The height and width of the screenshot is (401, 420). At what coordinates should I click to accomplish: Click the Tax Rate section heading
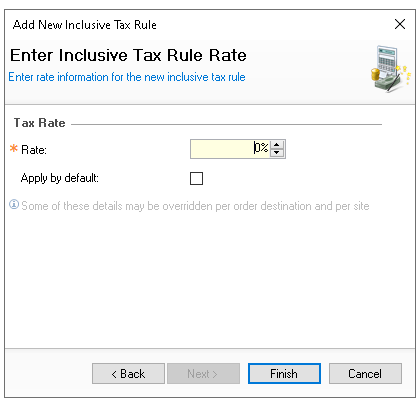coord(40,123)
